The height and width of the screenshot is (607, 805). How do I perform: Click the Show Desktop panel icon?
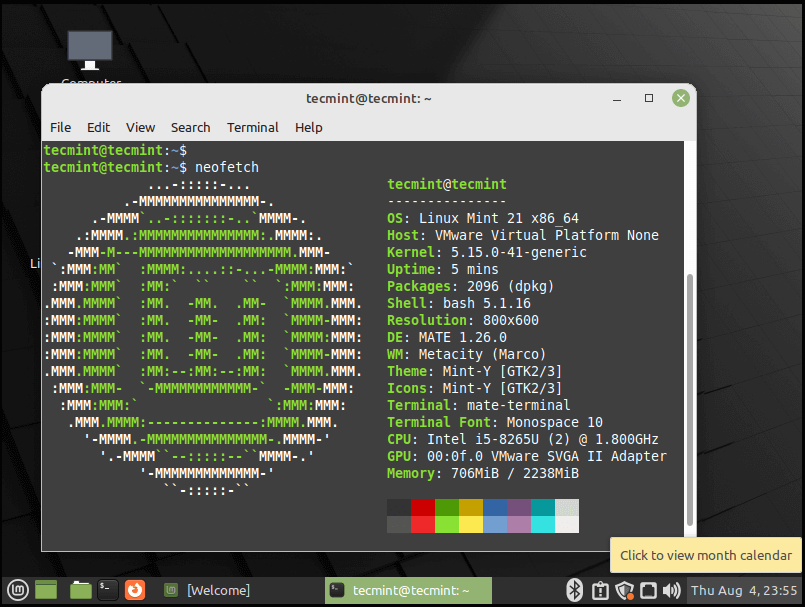(x=47, y=590)
